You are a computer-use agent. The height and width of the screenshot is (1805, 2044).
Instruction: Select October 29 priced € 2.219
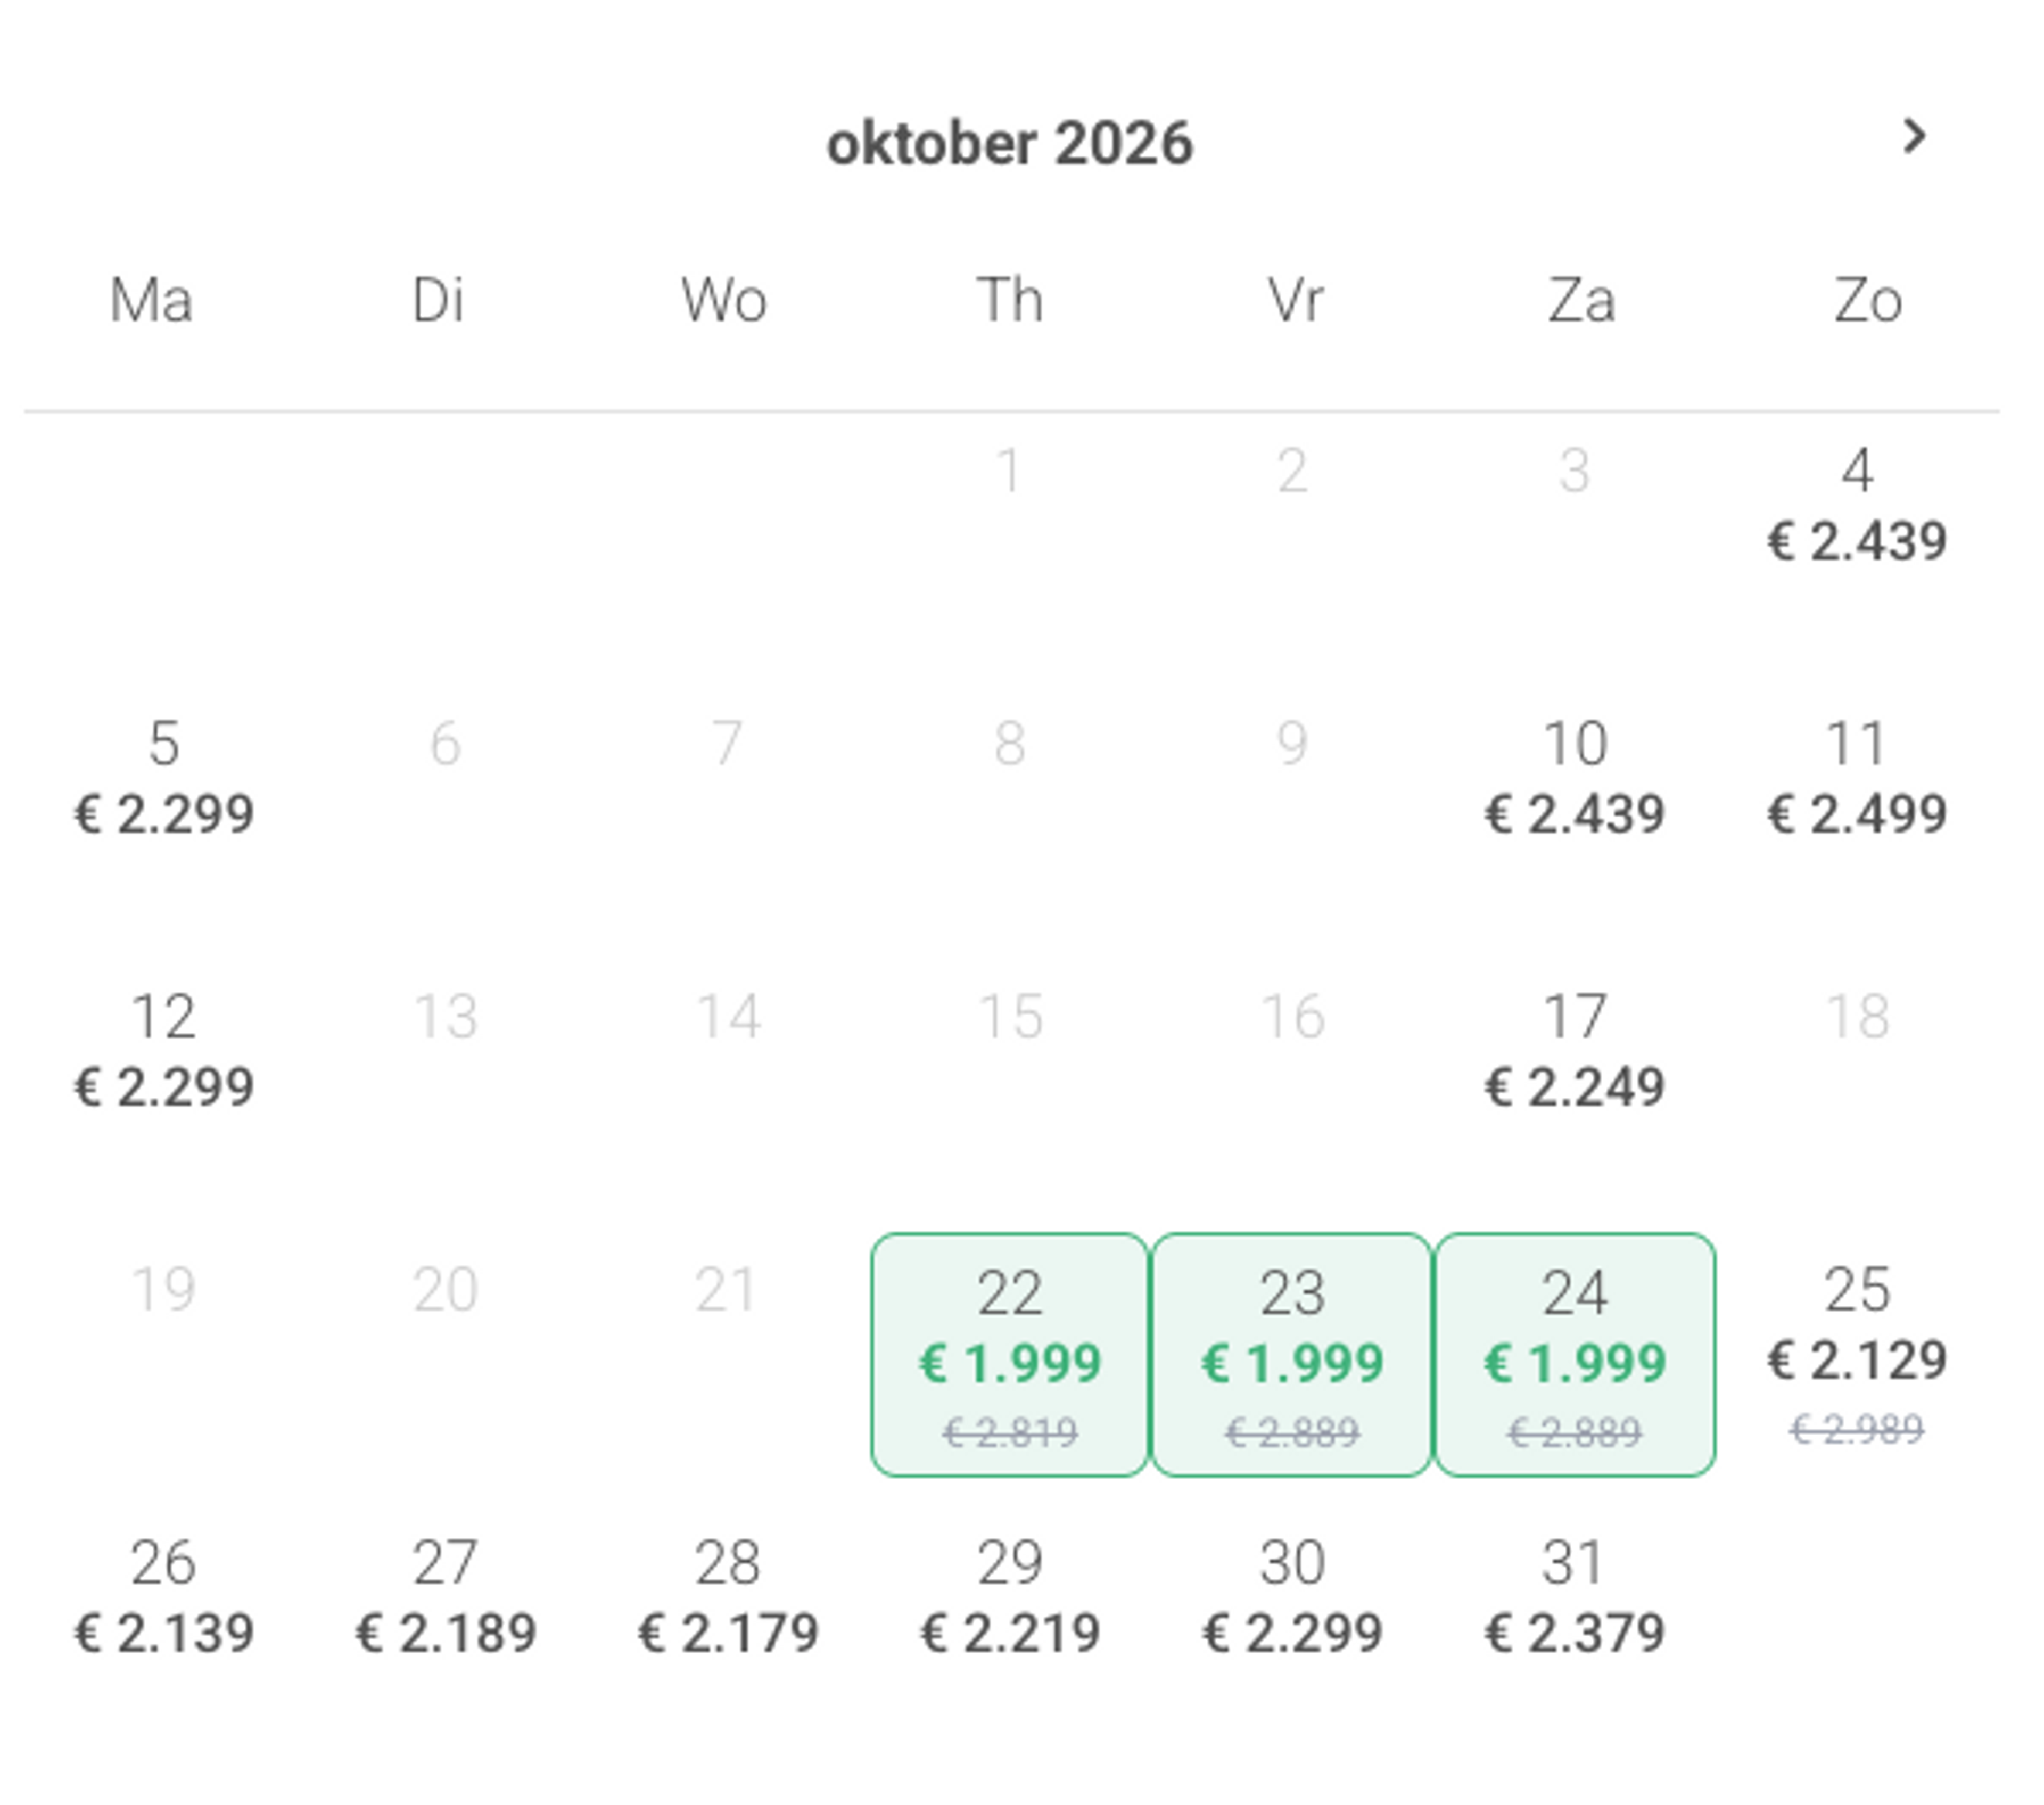pos(1010,1597)
